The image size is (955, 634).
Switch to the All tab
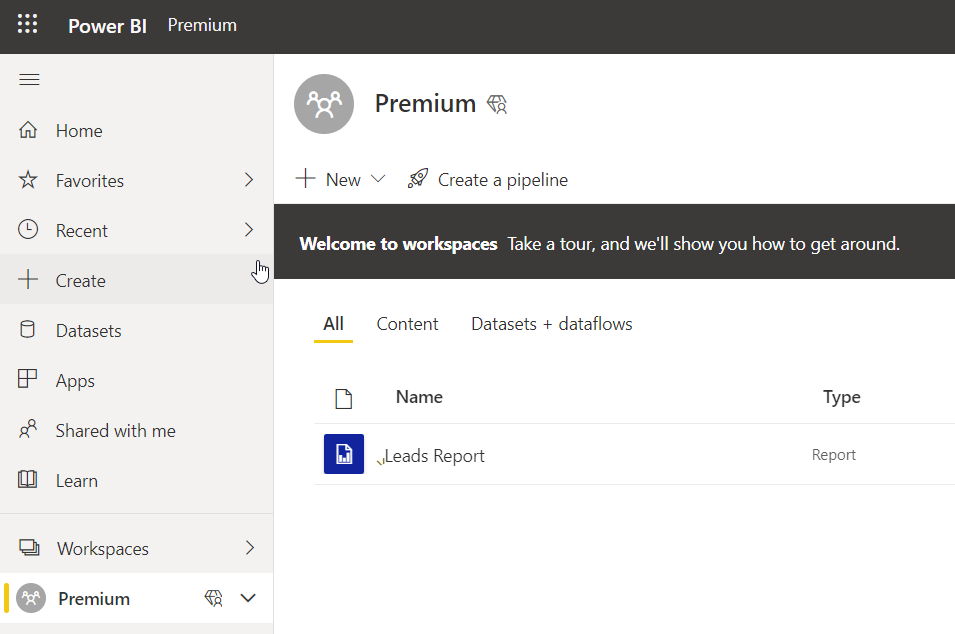(334, 323)
